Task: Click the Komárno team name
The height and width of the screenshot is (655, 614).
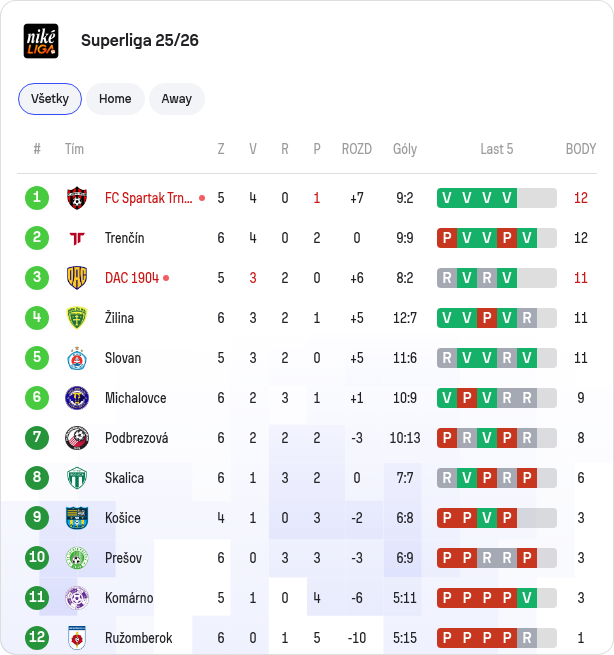Action: tap(129, 598)
